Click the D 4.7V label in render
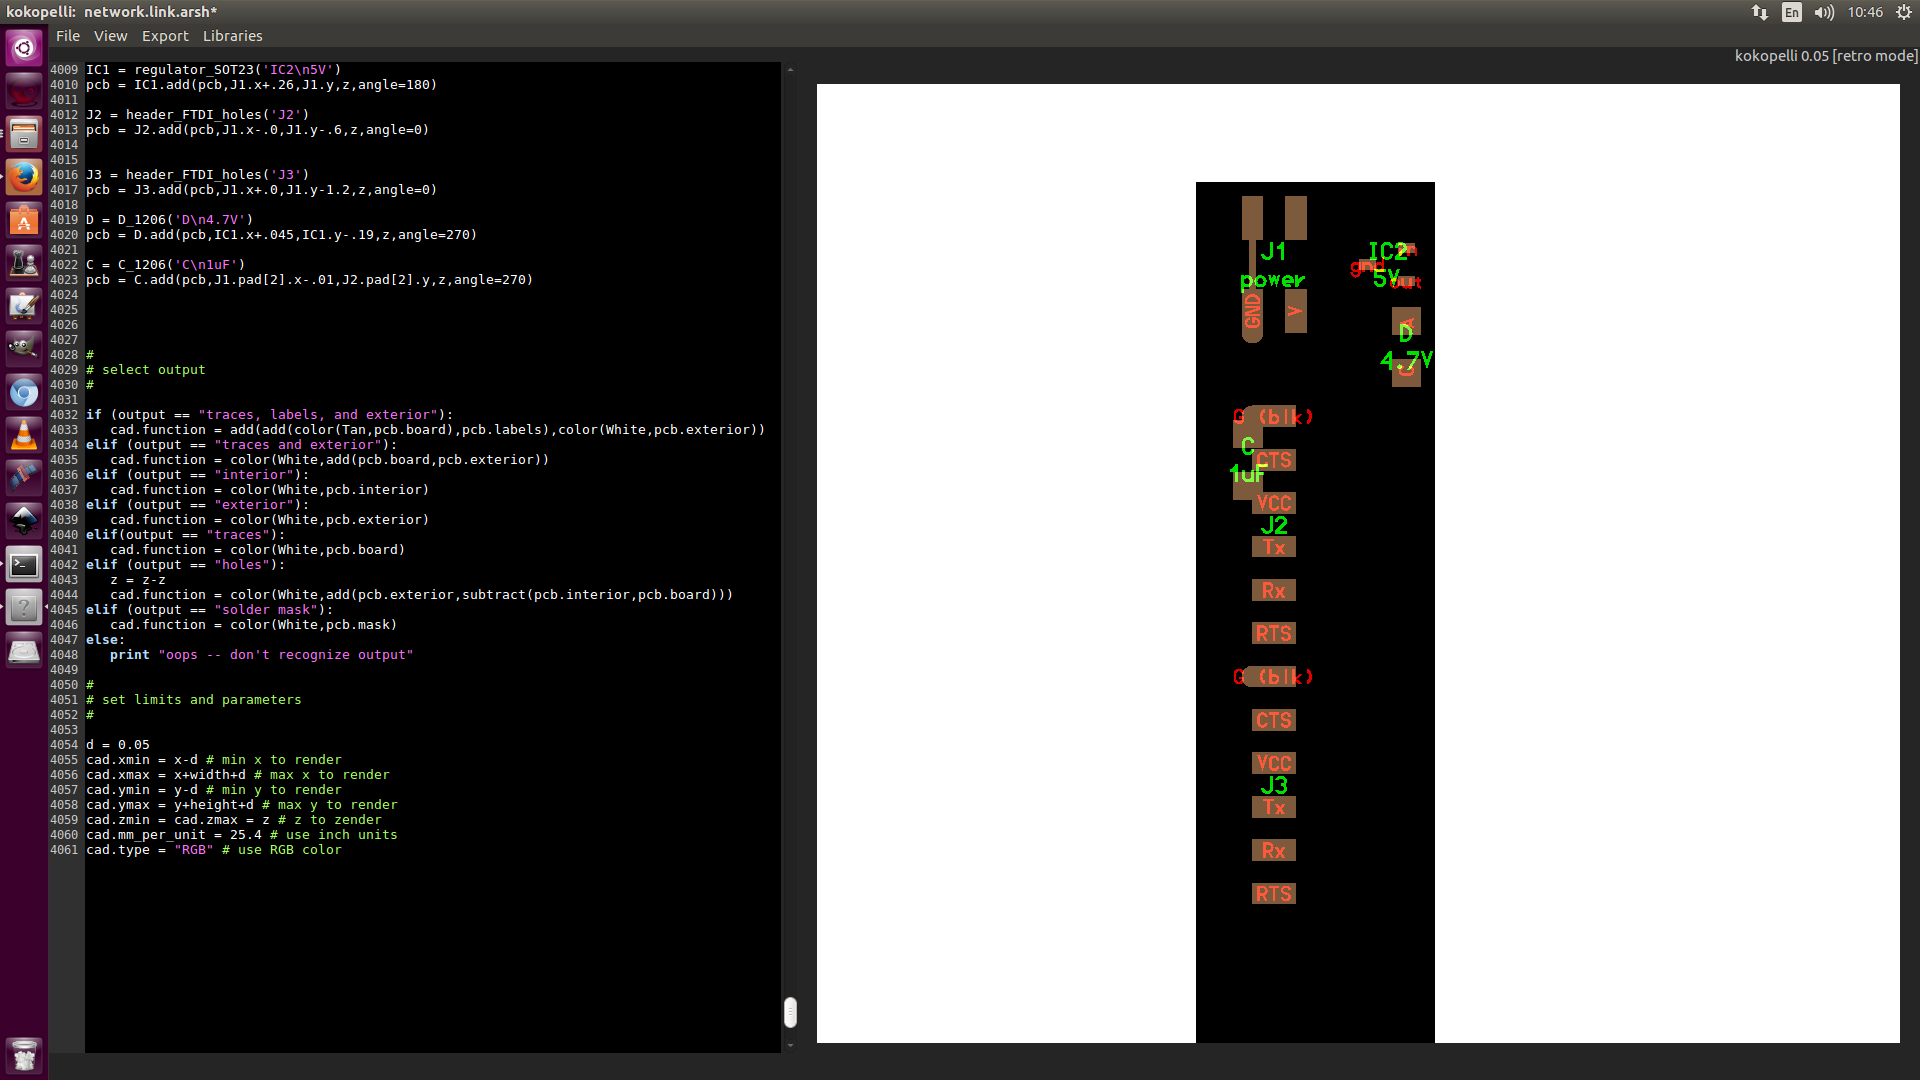 coord(1406,346)
